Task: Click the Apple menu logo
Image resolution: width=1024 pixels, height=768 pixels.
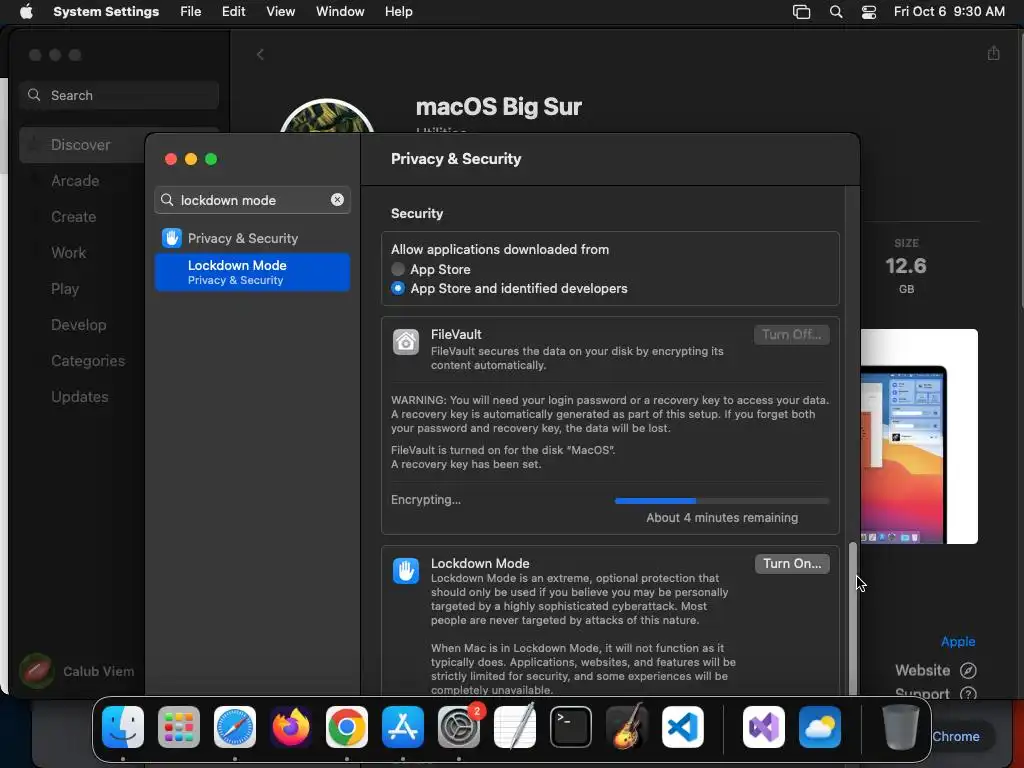Action: coord(26,11)
